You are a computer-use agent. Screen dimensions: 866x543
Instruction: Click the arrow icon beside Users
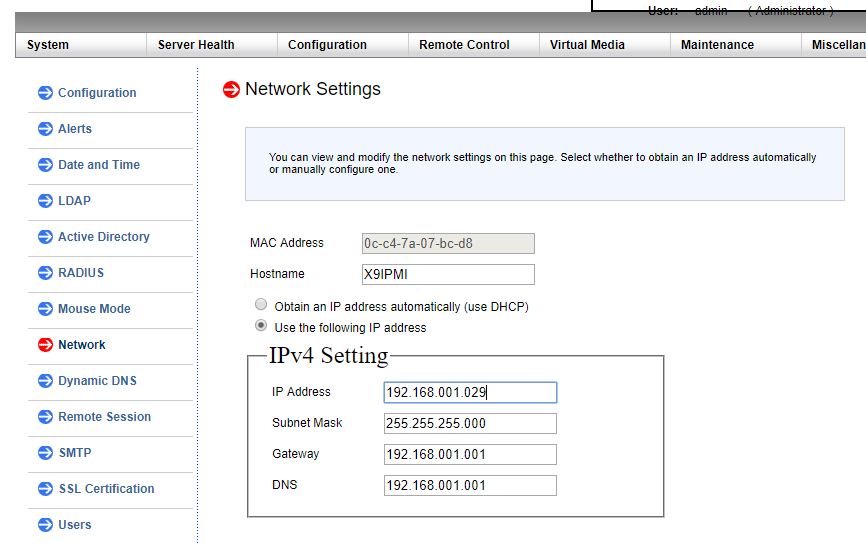45,525
